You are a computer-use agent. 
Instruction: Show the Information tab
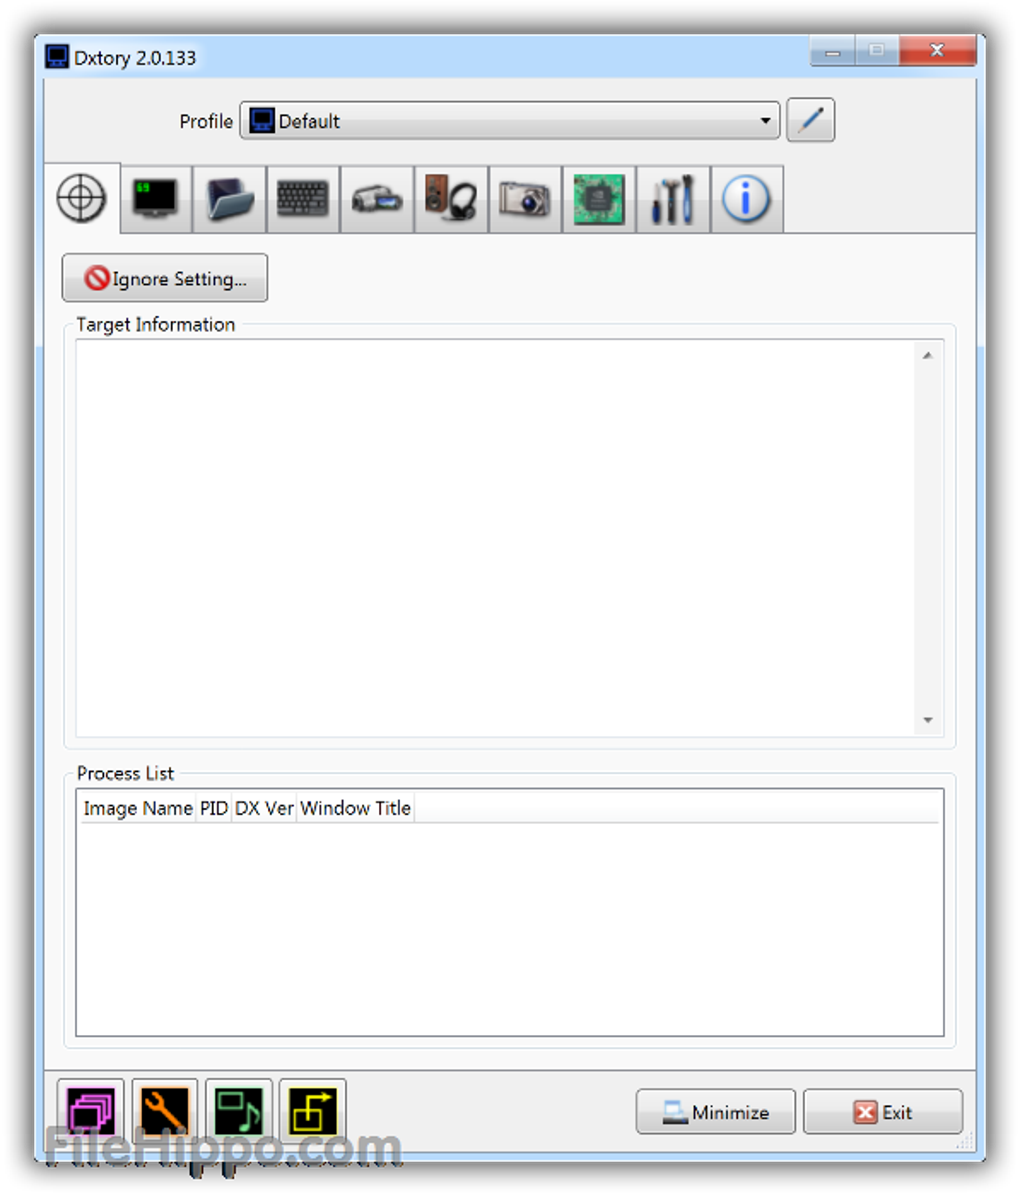[747, 199]
